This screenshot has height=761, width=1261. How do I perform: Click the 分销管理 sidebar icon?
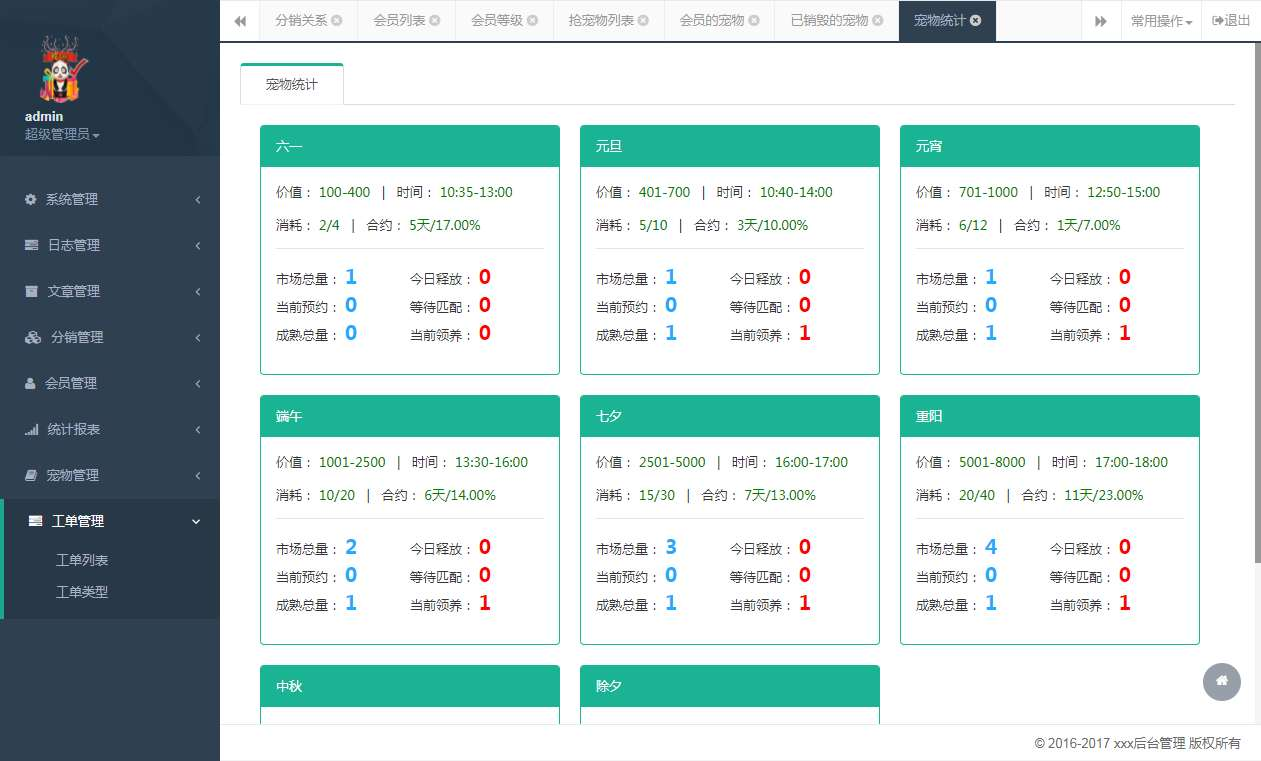33,337
